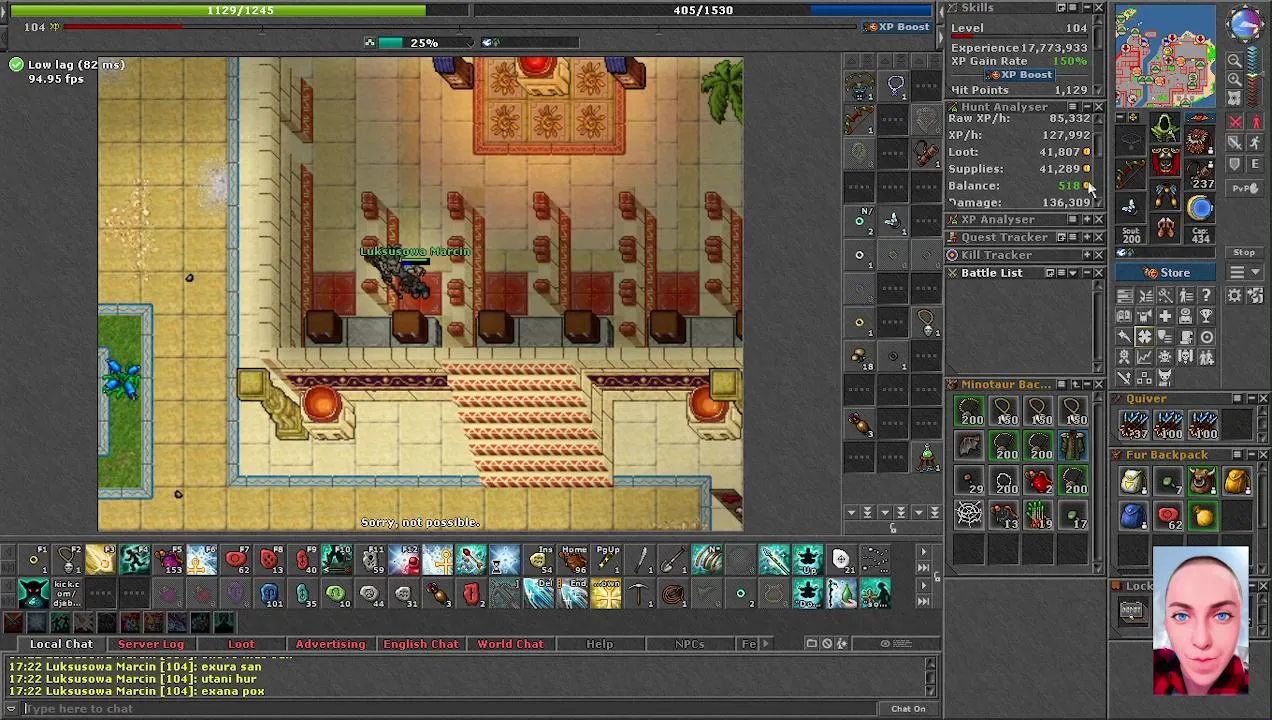Use the rope hotkey slot
The image size is (1272, 720).
coord(674,595)
